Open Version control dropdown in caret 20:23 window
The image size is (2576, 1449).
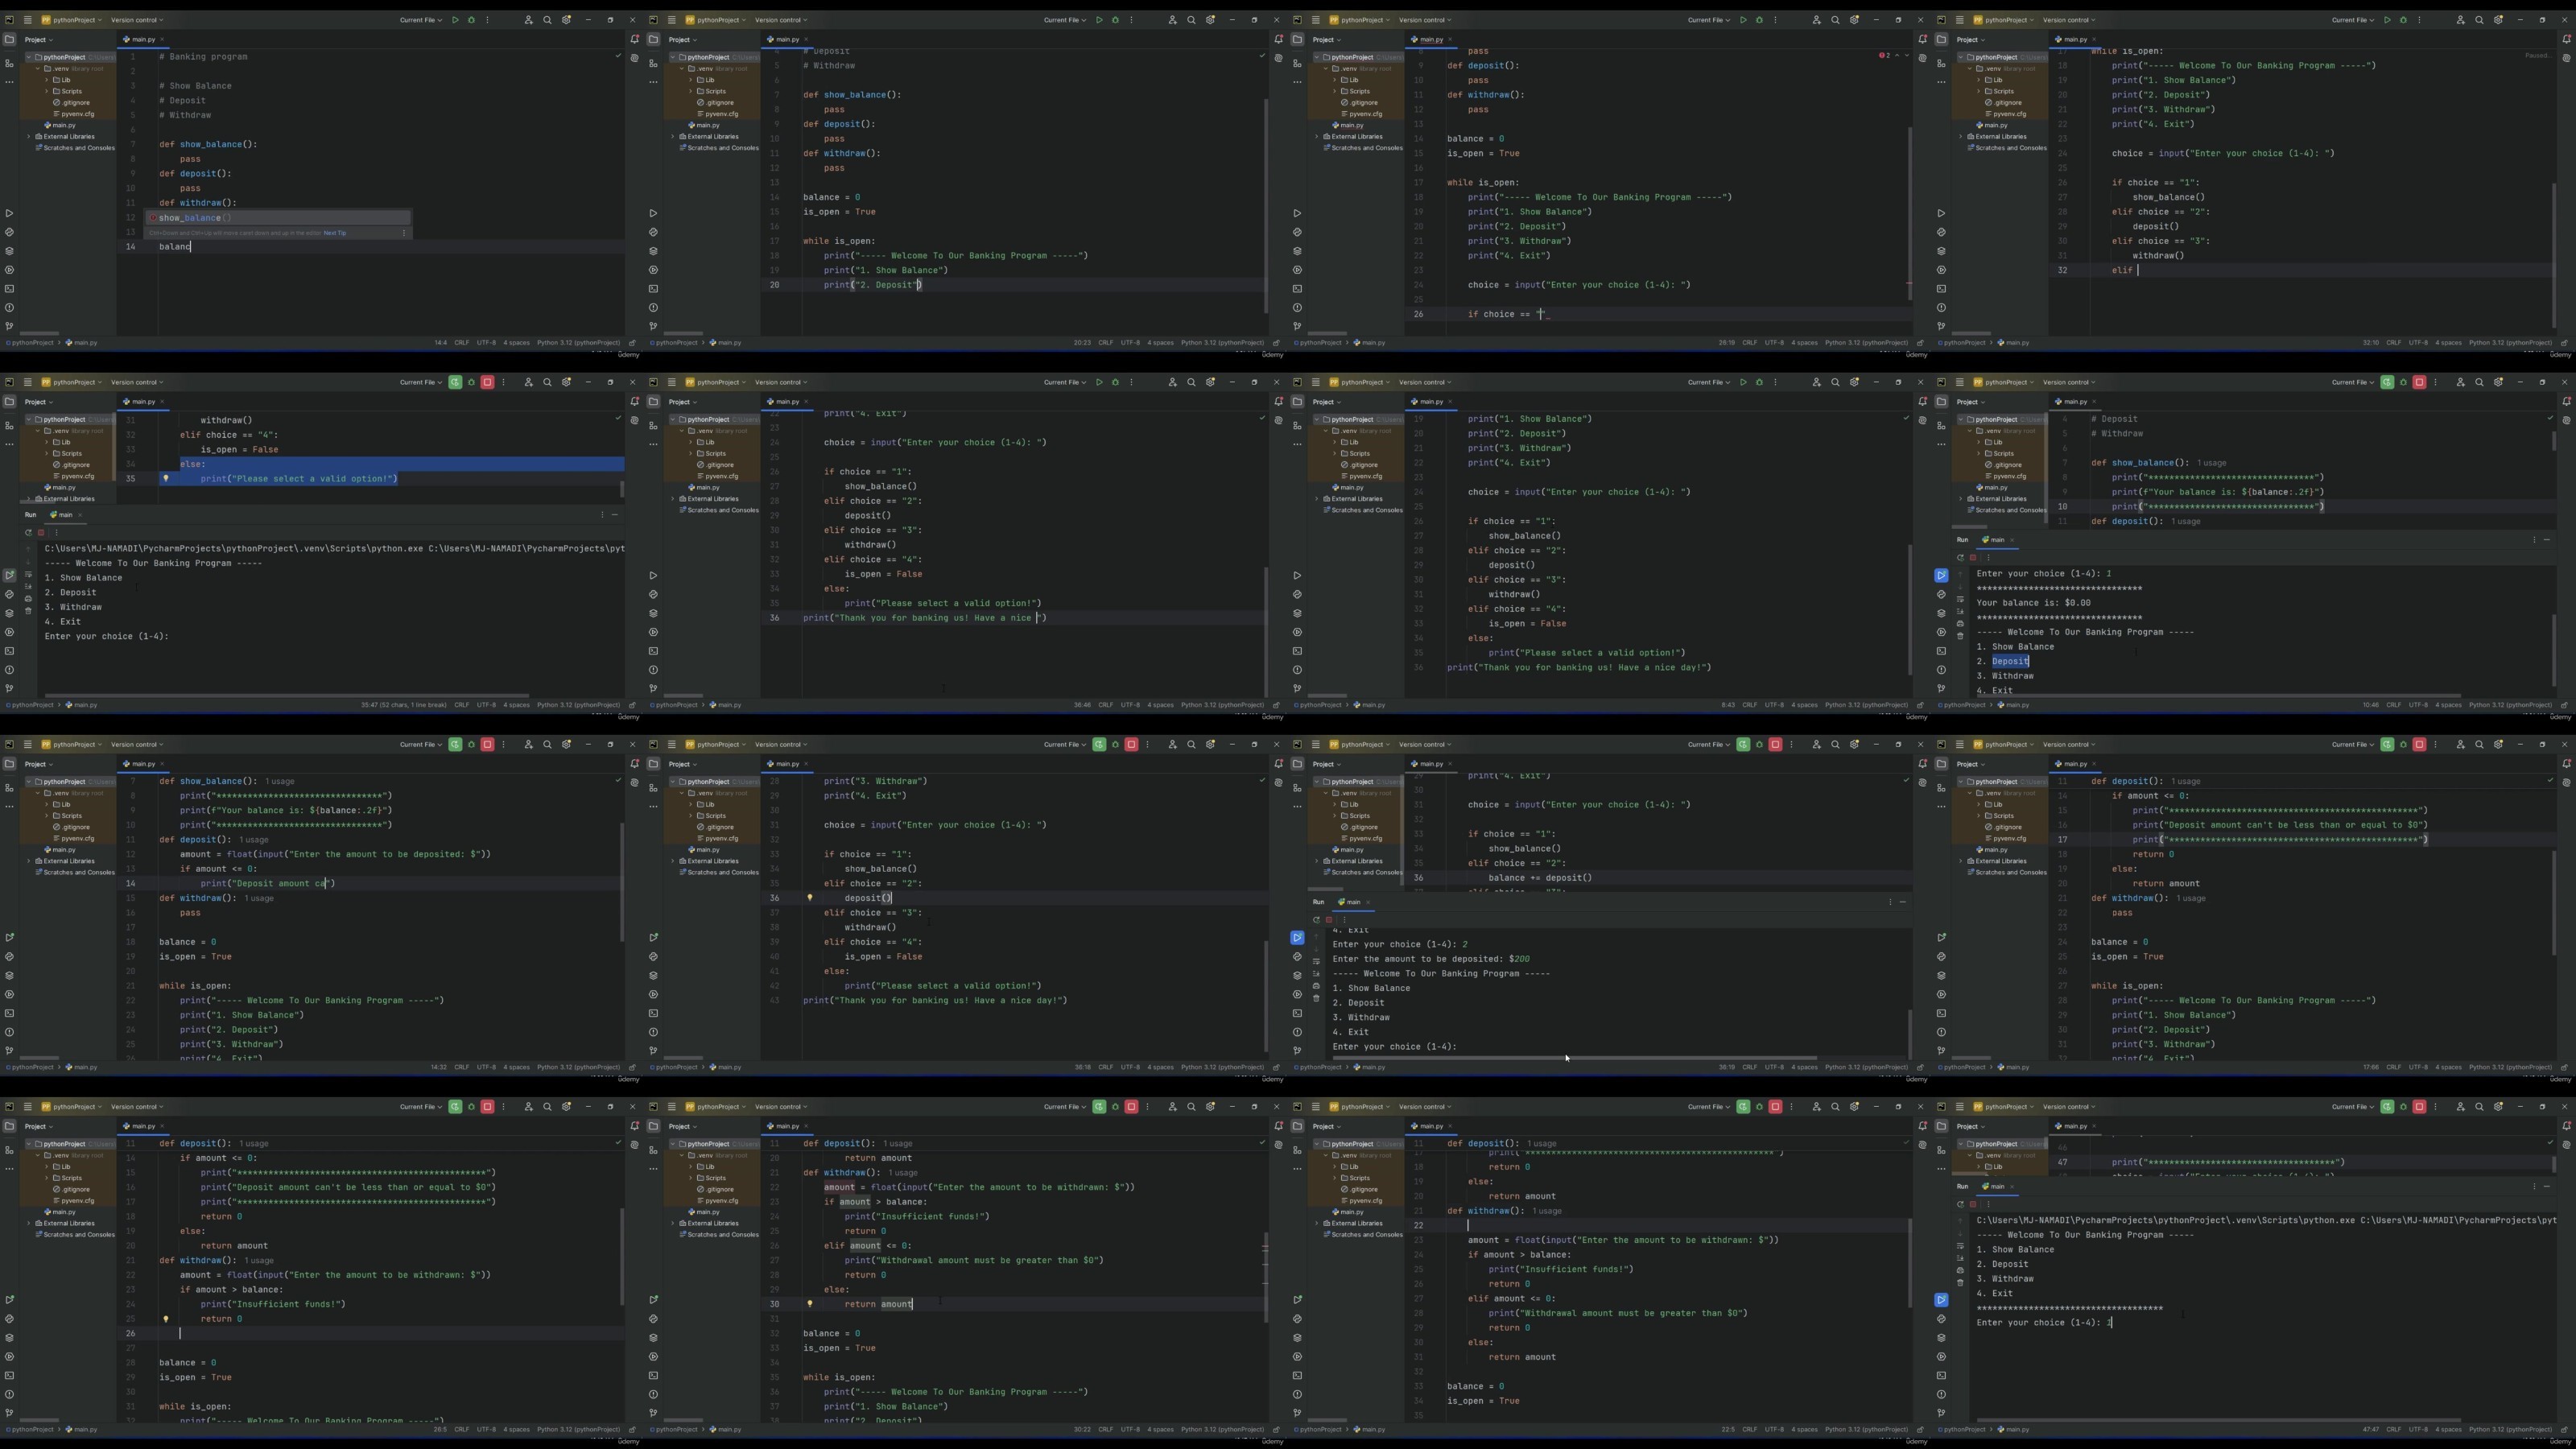(x=781, y=20)
